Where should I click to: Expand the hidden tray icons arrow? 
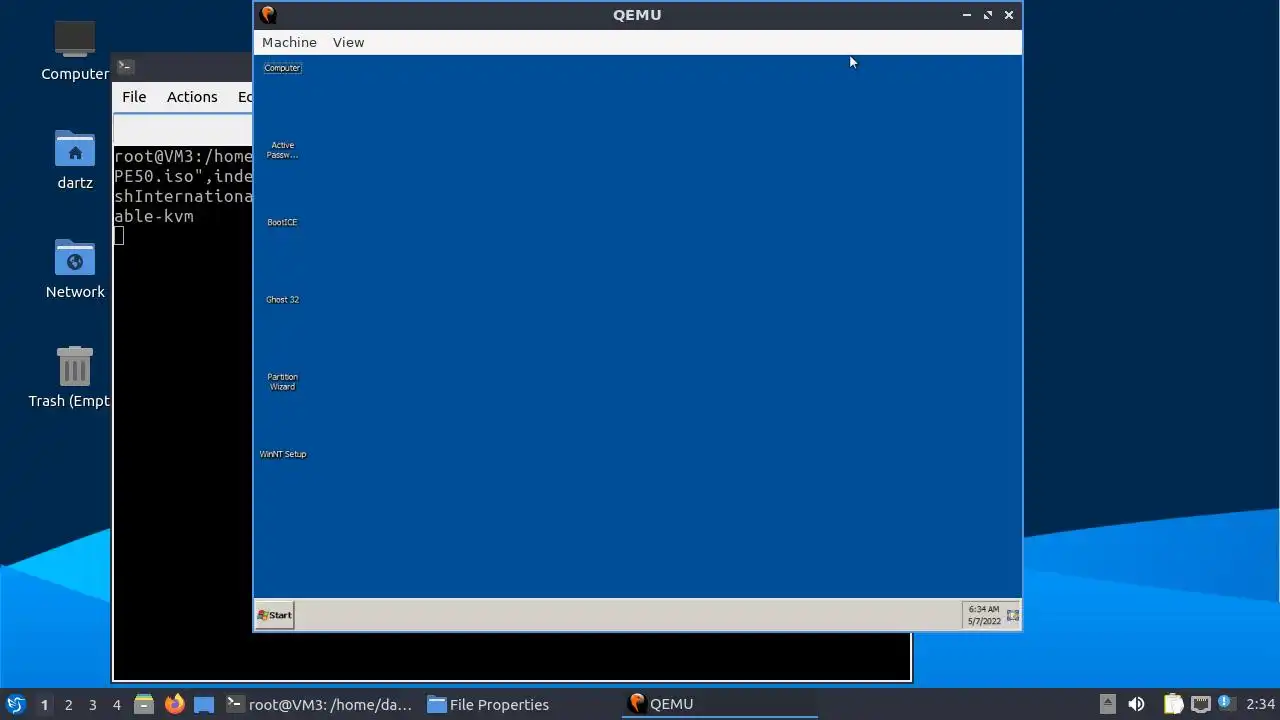point(1107,704)
